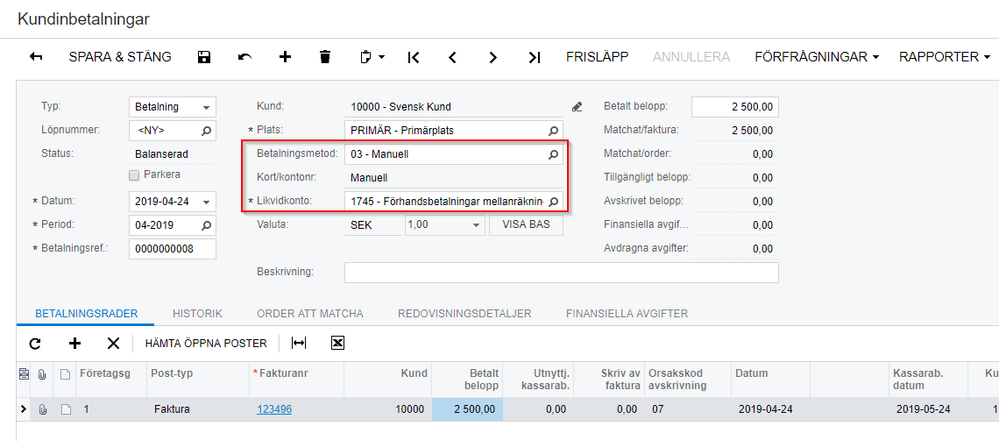The width and height of the screenshot is (999, 441).
Task: Click the Betalt belopp input field
Action: 735,107
